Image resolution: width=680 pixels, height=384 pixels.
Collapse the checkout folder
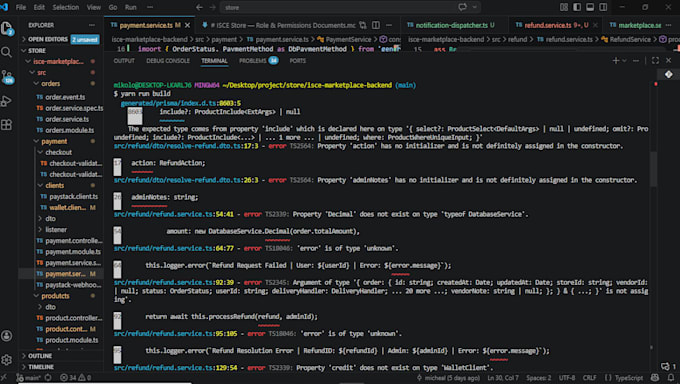59,152
